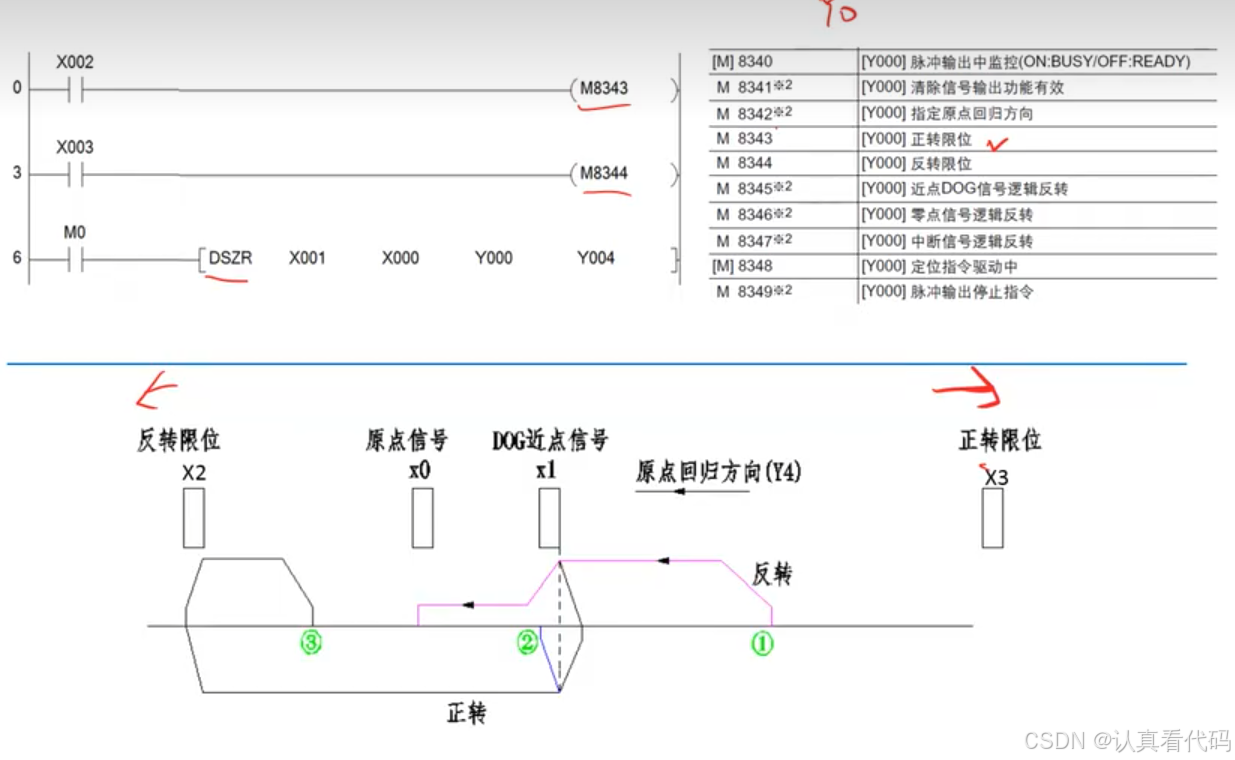Screen dimensions: 1235x760
Task: Click table description '[Y000] 反转限位'
Action: [916, 163]
